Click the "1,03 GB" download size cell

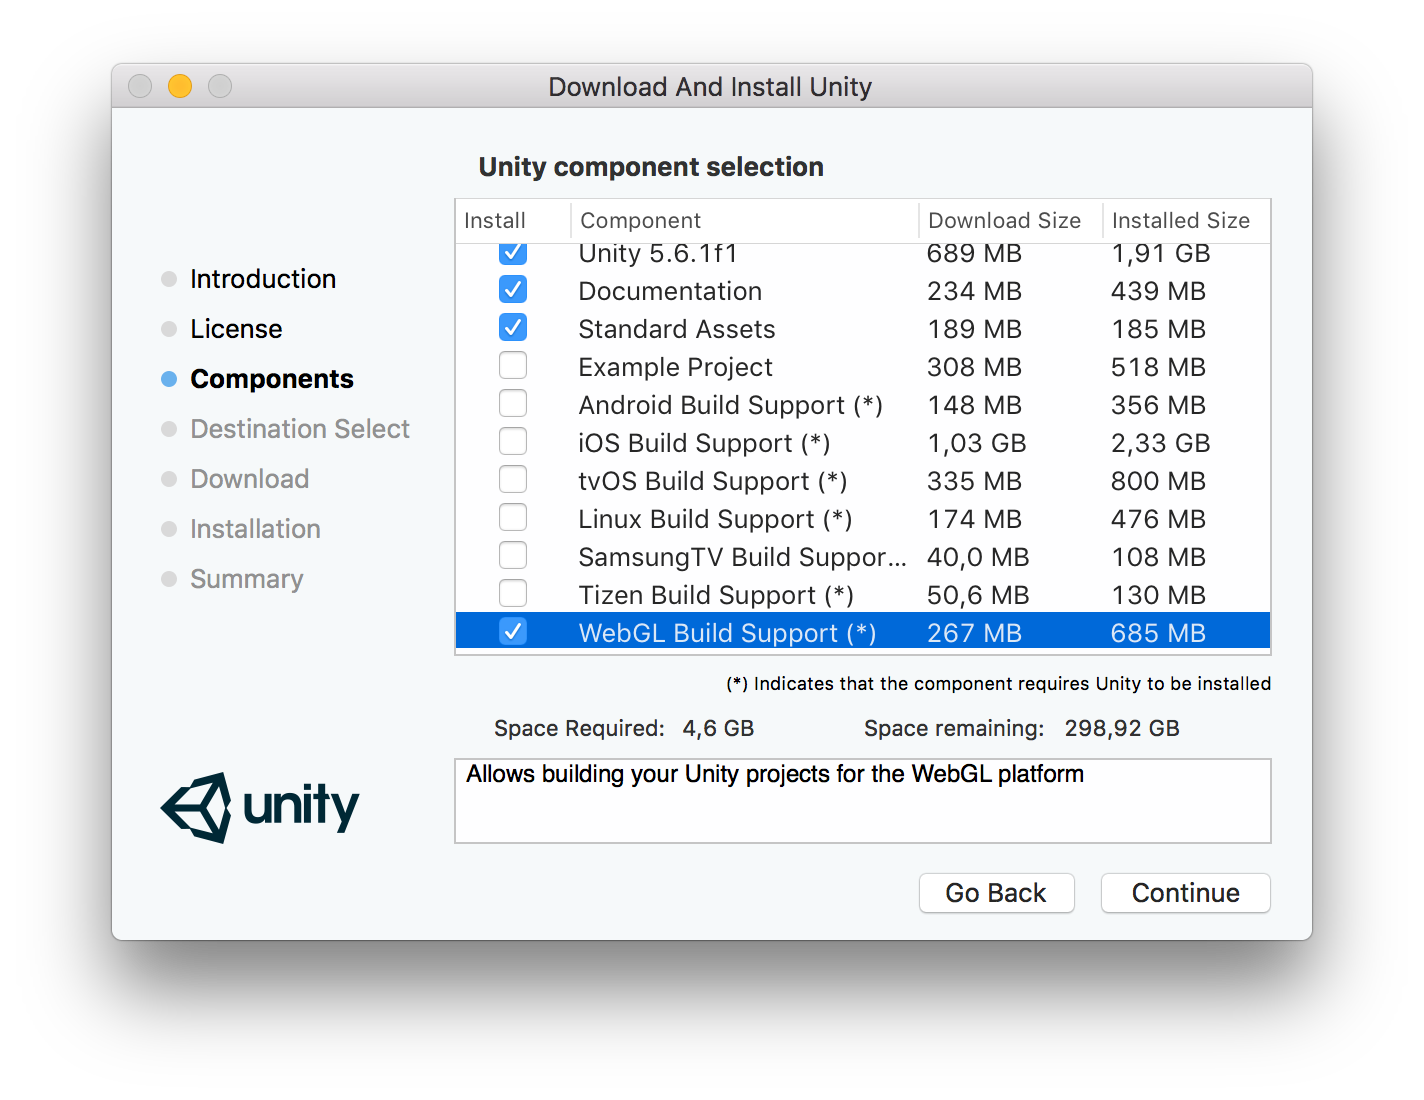[977, 443]
